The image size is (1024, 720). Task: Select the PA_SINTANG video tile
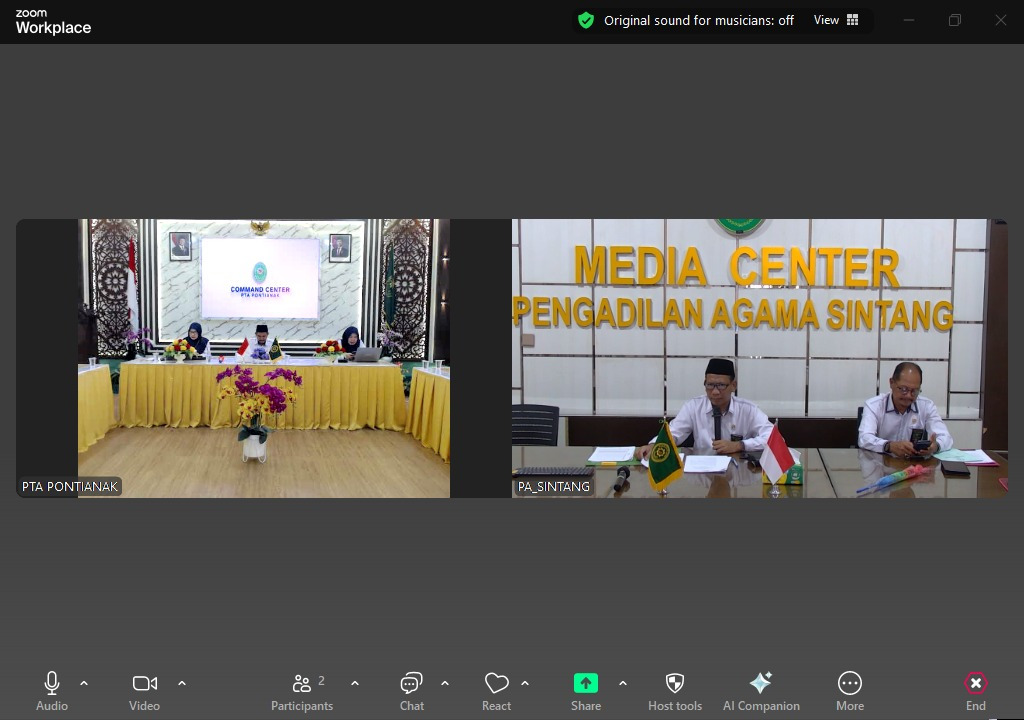pos(759,358)
